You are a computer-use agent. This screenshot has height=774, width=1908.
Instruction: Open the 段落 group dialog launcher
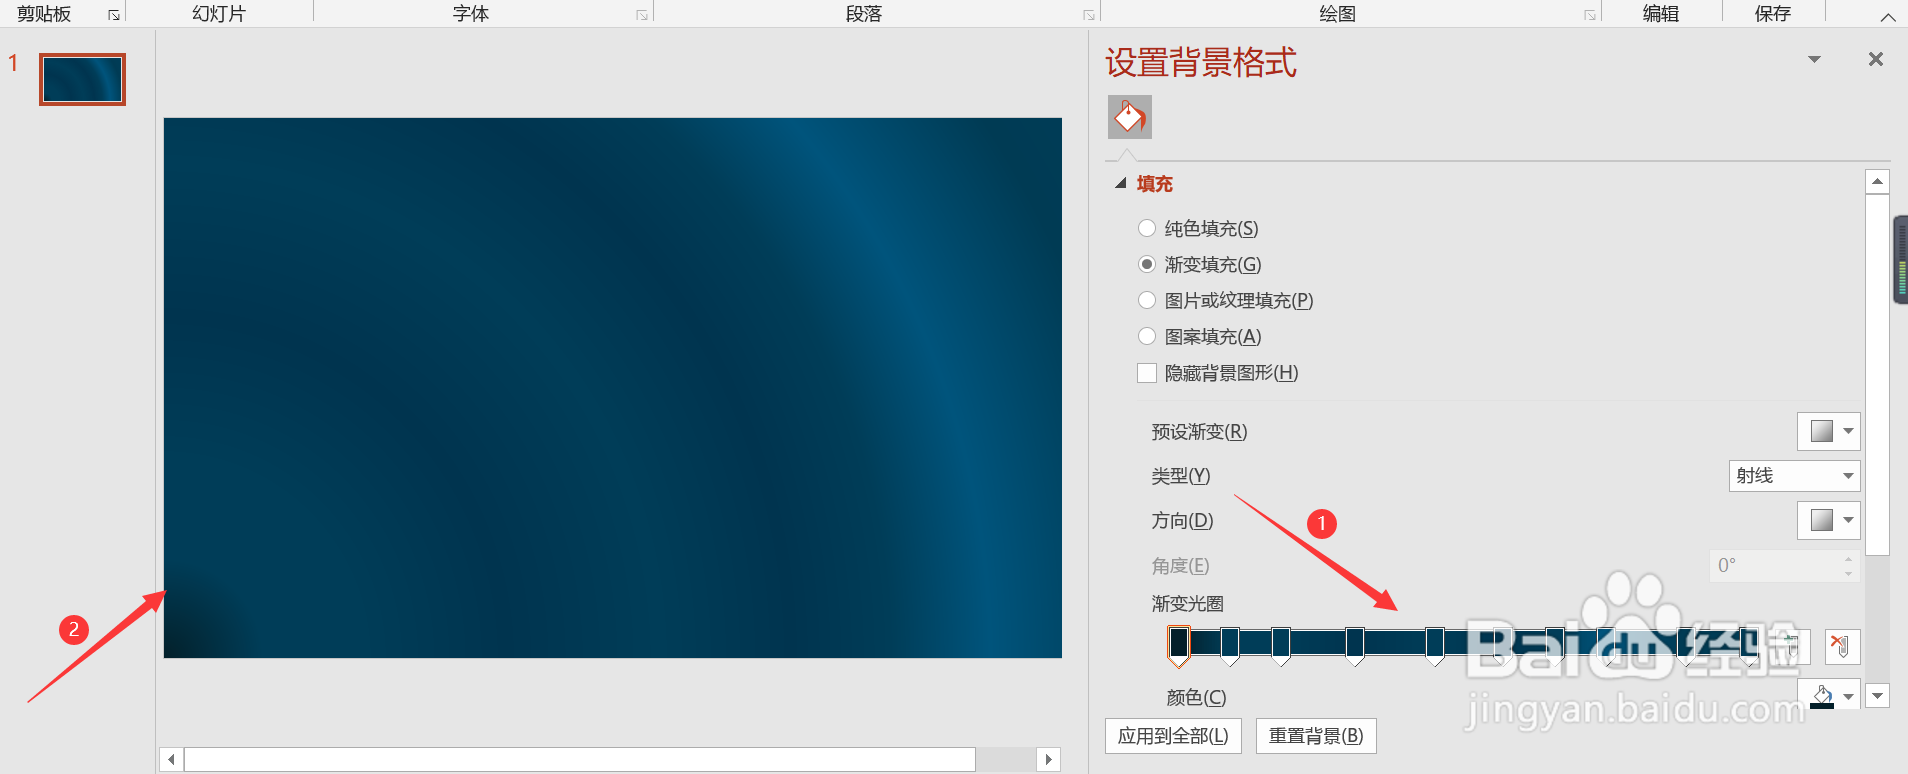point(1089,15)
